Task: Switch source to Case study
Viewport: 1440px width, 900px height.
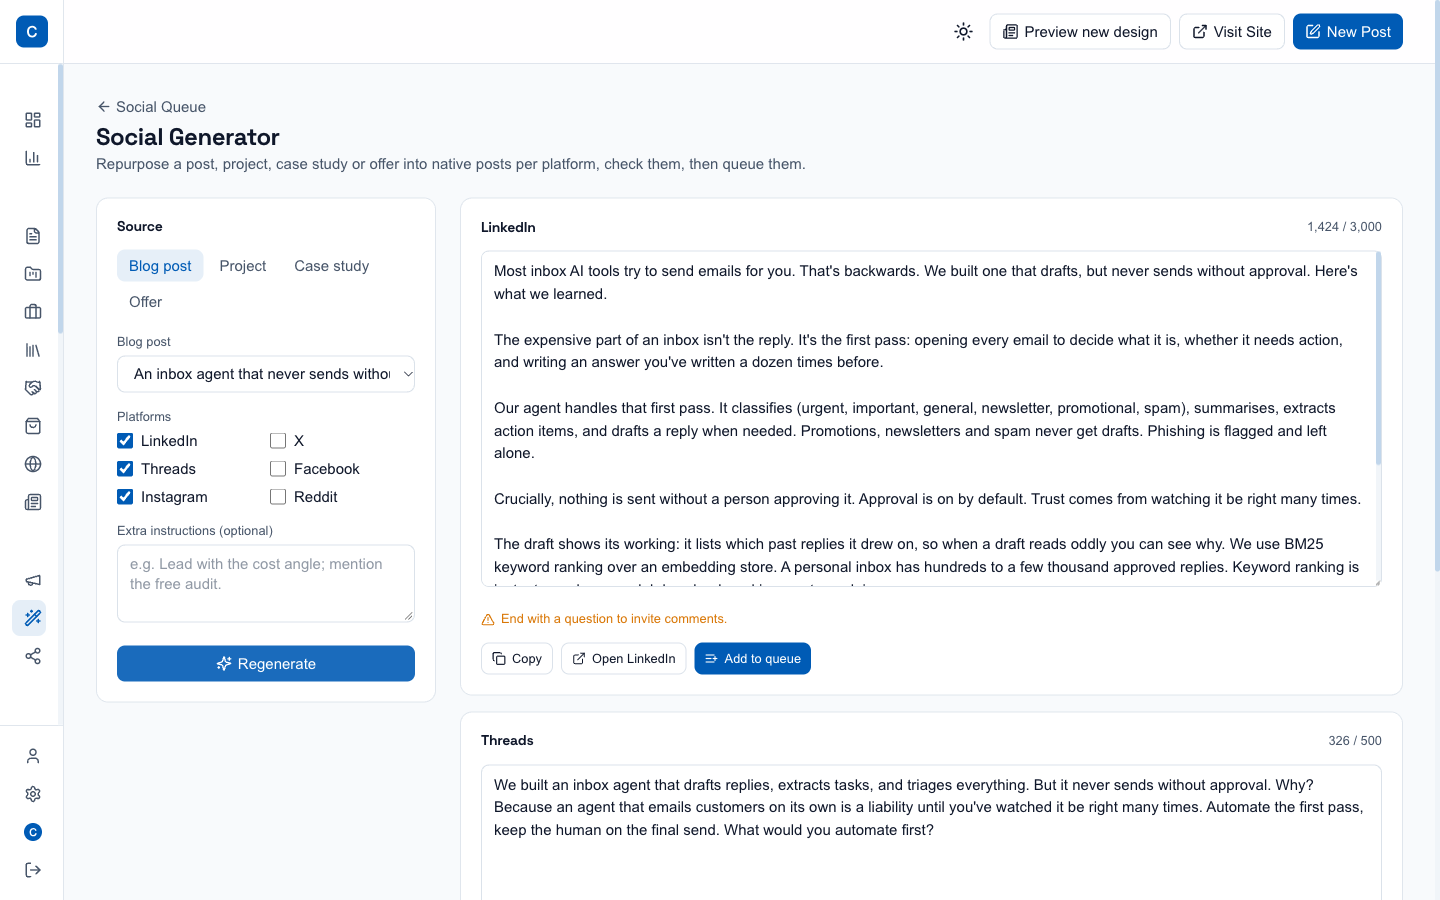Action: pos(332,266)
